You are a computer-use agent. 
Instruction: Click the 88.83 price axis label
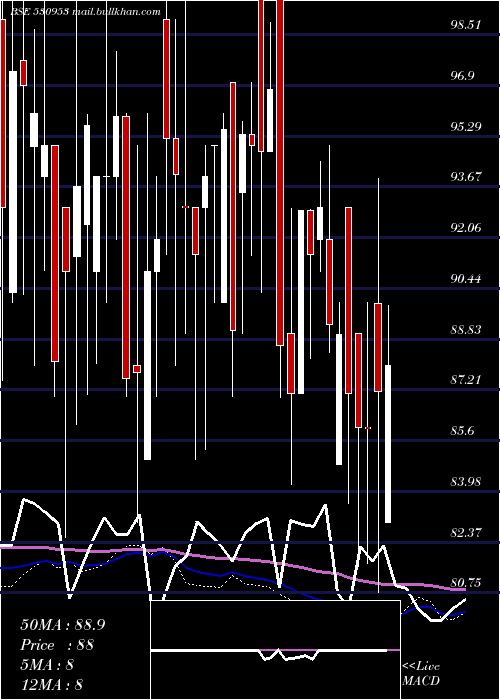[466, 330]
